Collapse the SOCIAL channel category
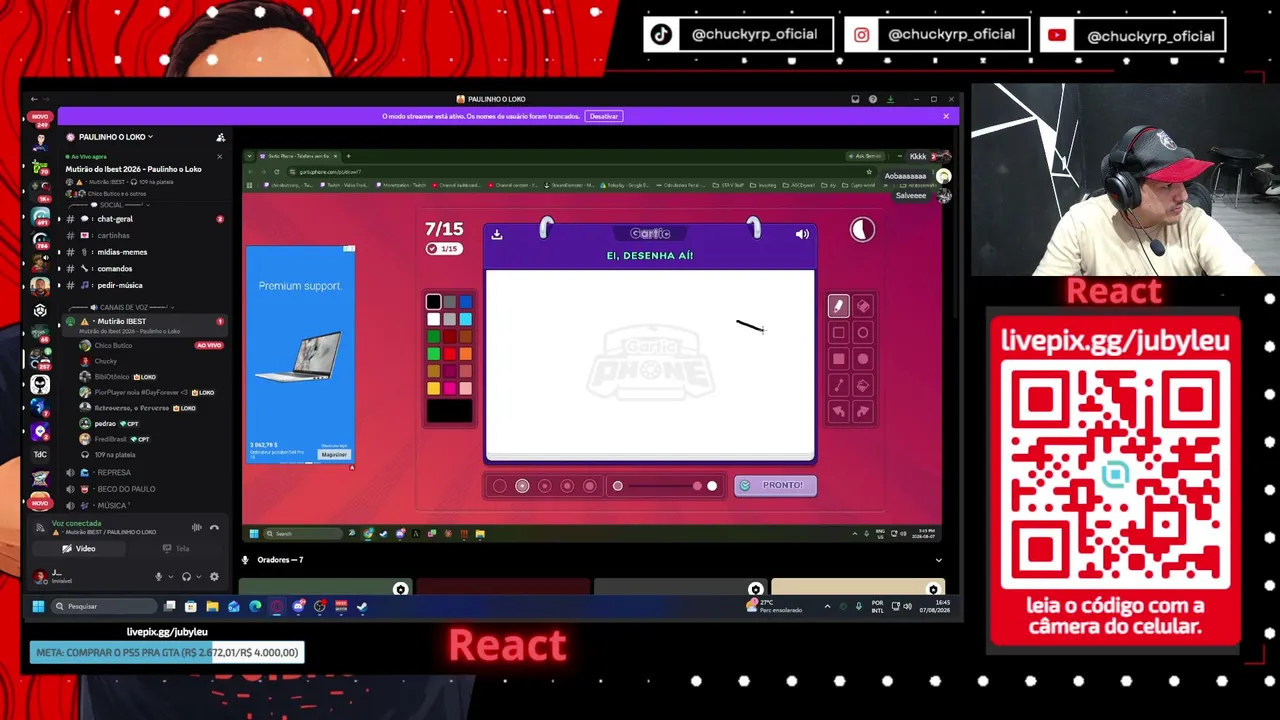 click(107, 205)
